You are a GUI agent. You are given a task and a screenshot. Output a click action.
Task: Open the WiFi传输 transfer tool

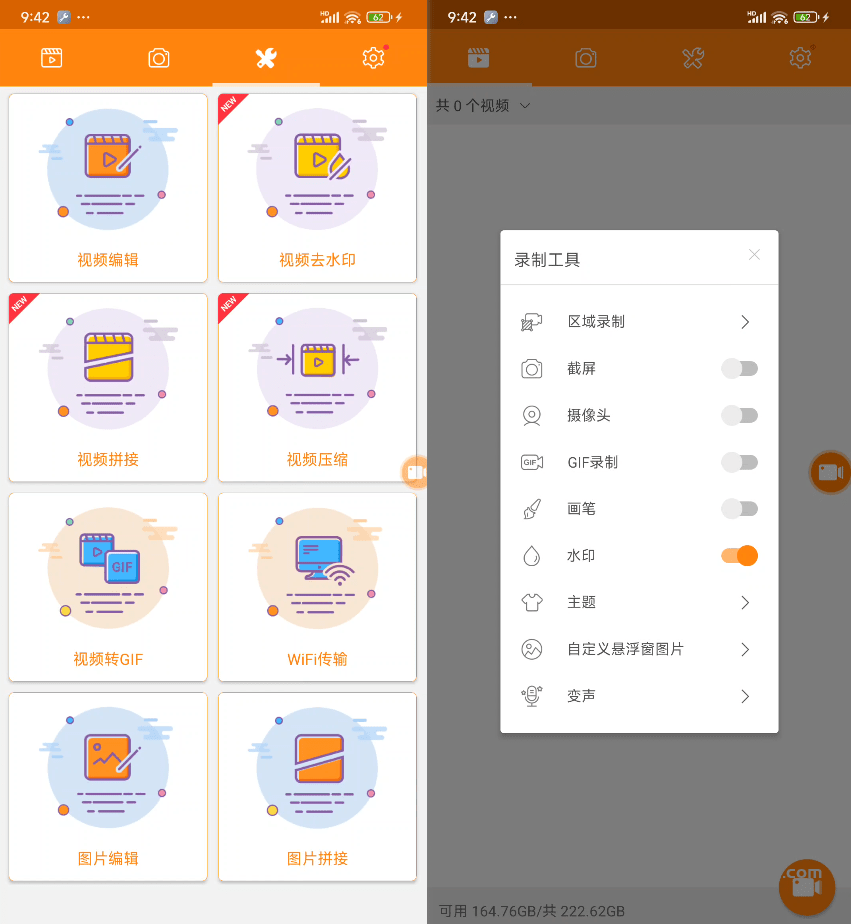317,587
